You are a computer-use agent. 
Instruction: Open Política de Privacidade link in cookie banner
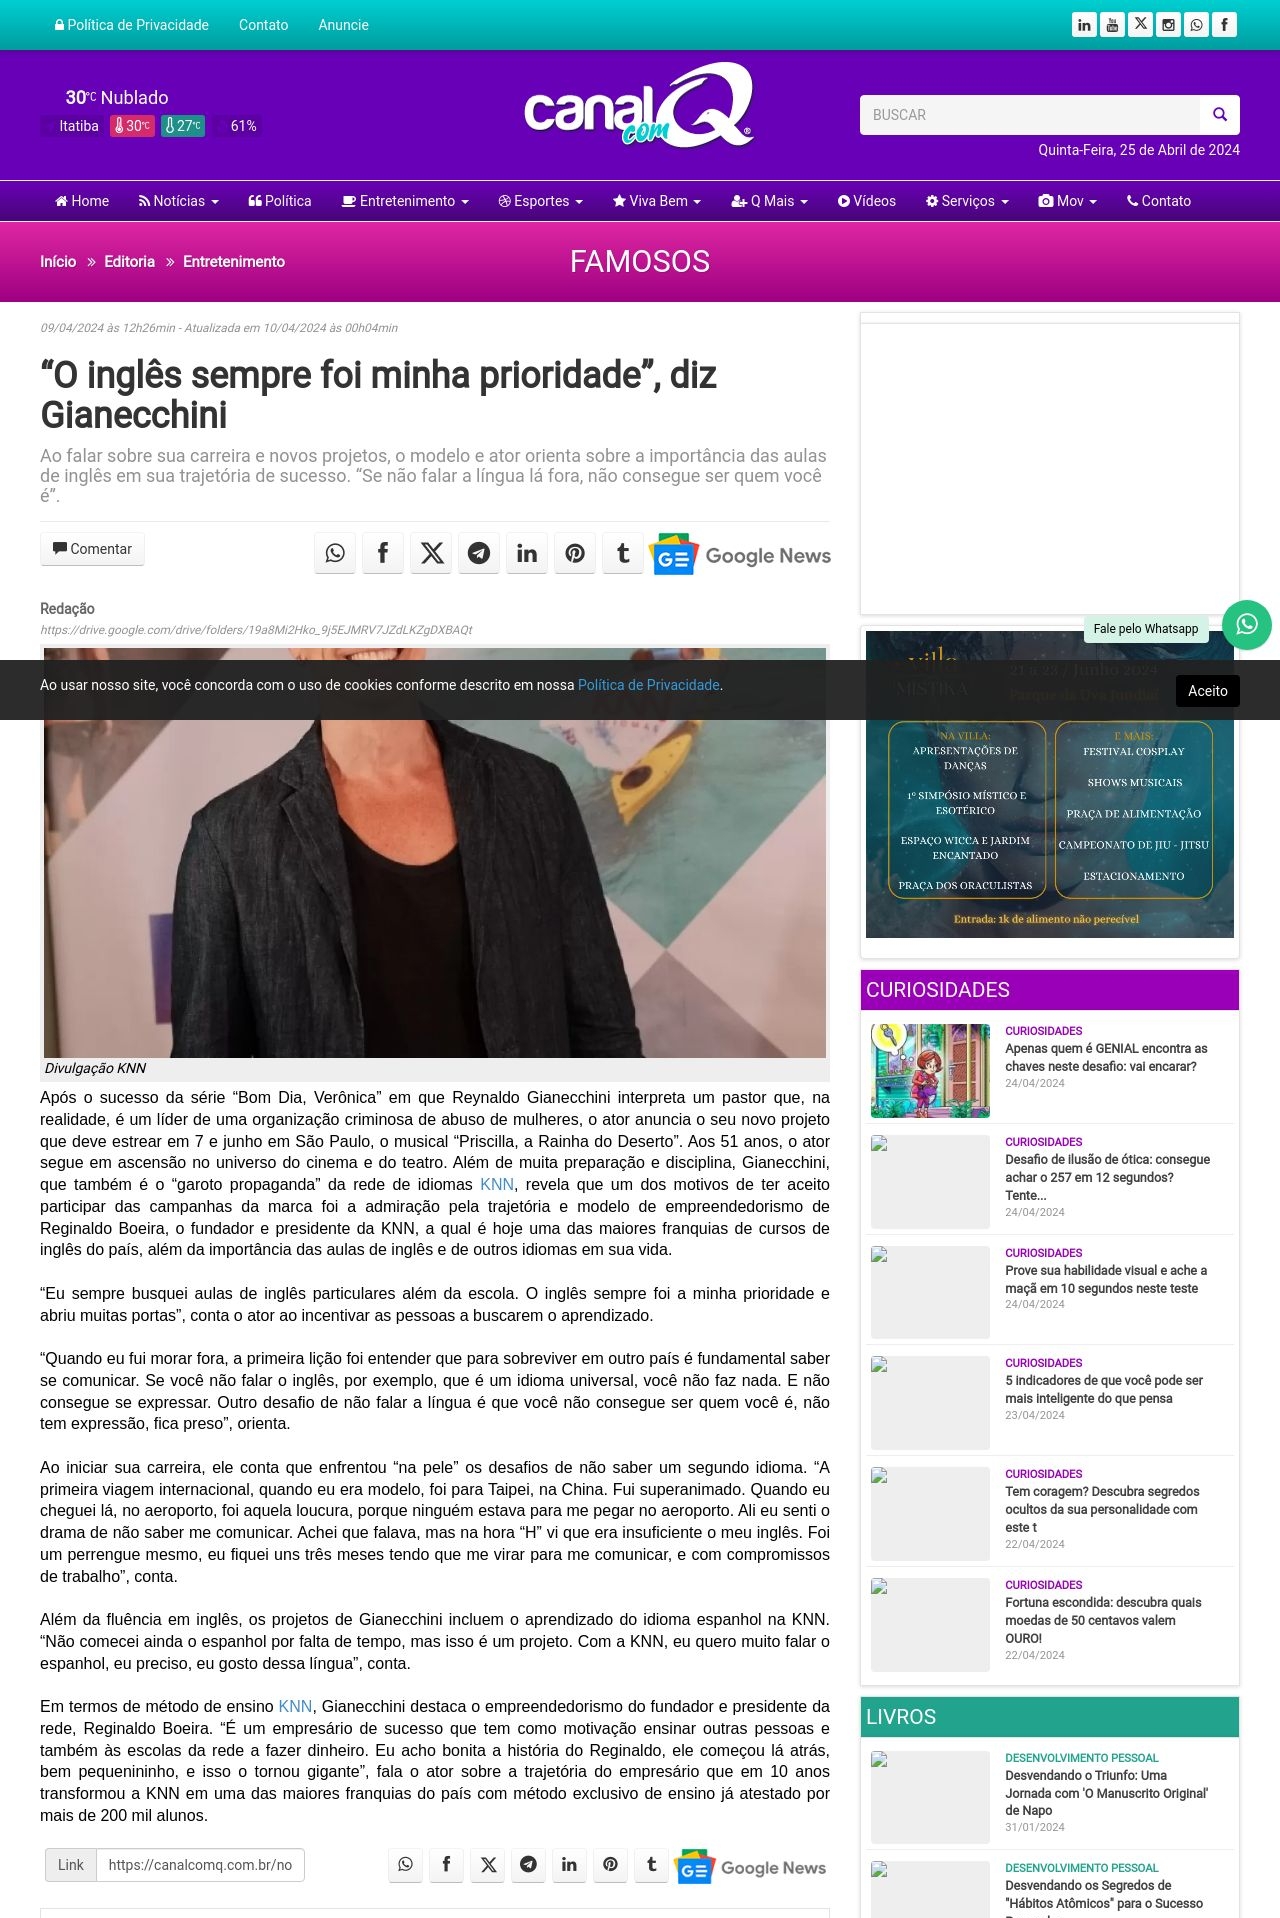[x=649, y=685]
